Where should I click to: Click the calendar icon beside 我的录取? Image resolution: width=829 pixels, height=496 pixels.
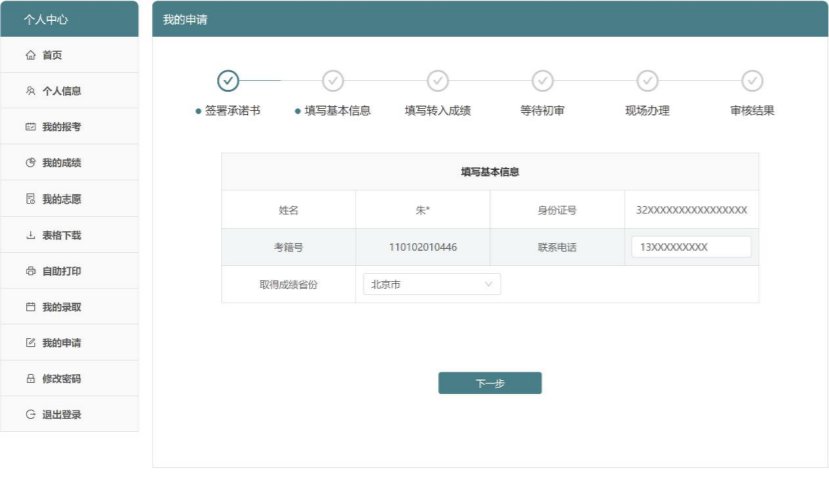click(30, 307)
